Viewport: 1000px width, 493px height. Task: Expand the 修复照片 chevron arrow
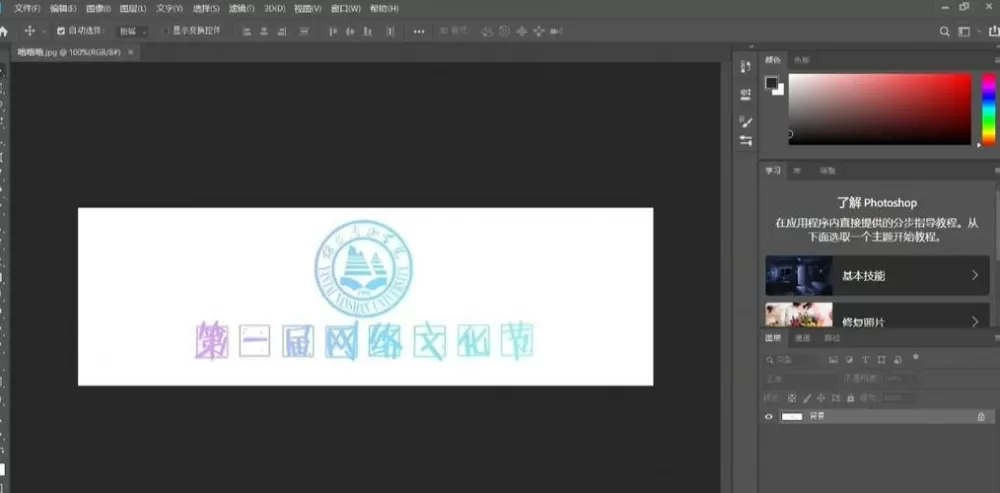(974, 321)
